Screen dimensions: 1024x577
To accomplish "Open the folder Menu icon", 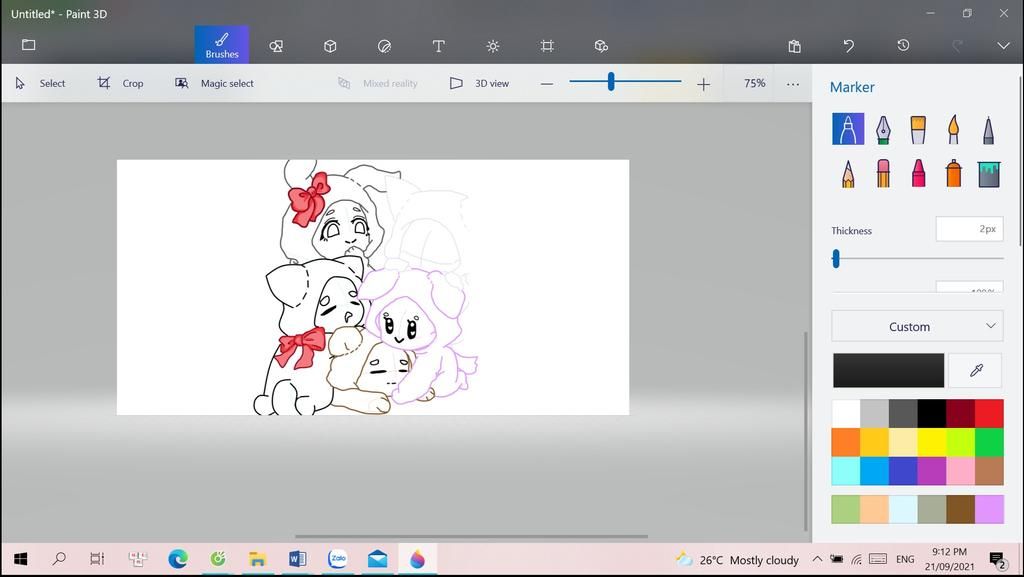I will point(28,45).
